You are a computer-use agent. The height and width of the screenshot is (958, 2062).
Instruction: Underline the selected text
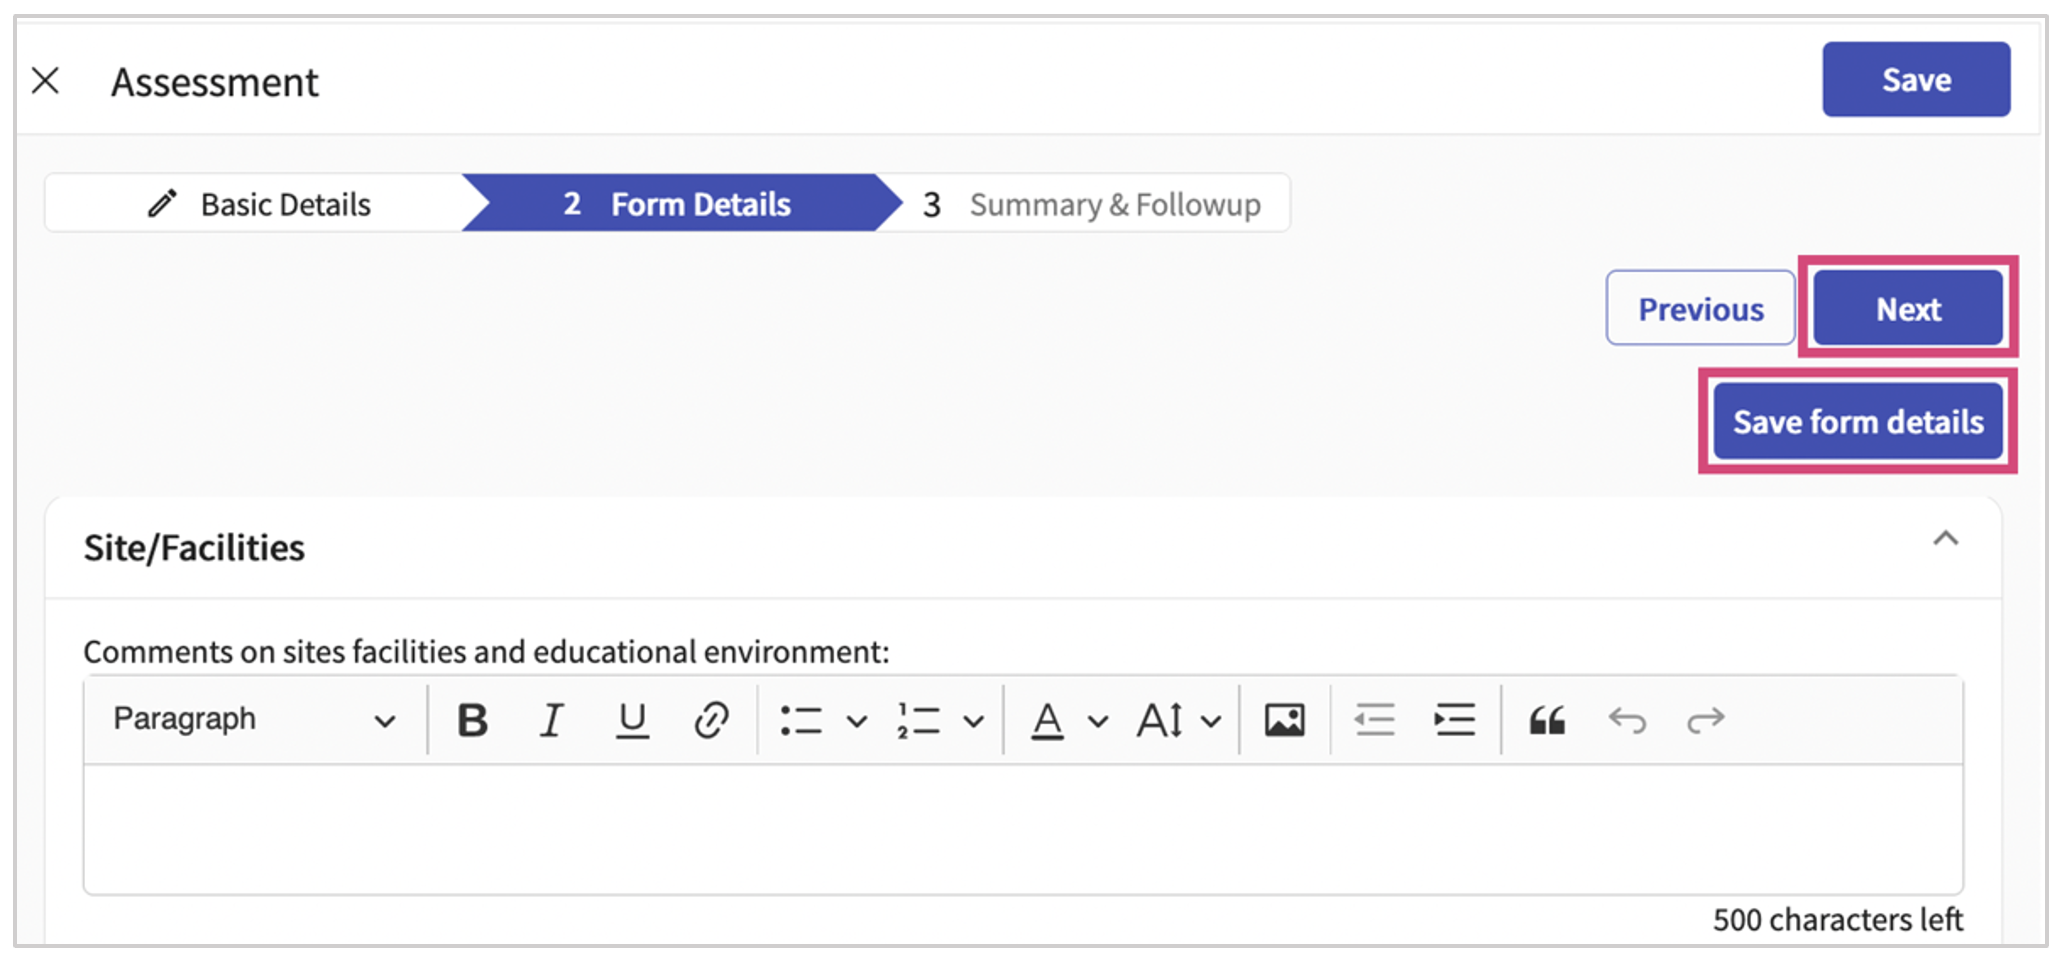(631, 720)
